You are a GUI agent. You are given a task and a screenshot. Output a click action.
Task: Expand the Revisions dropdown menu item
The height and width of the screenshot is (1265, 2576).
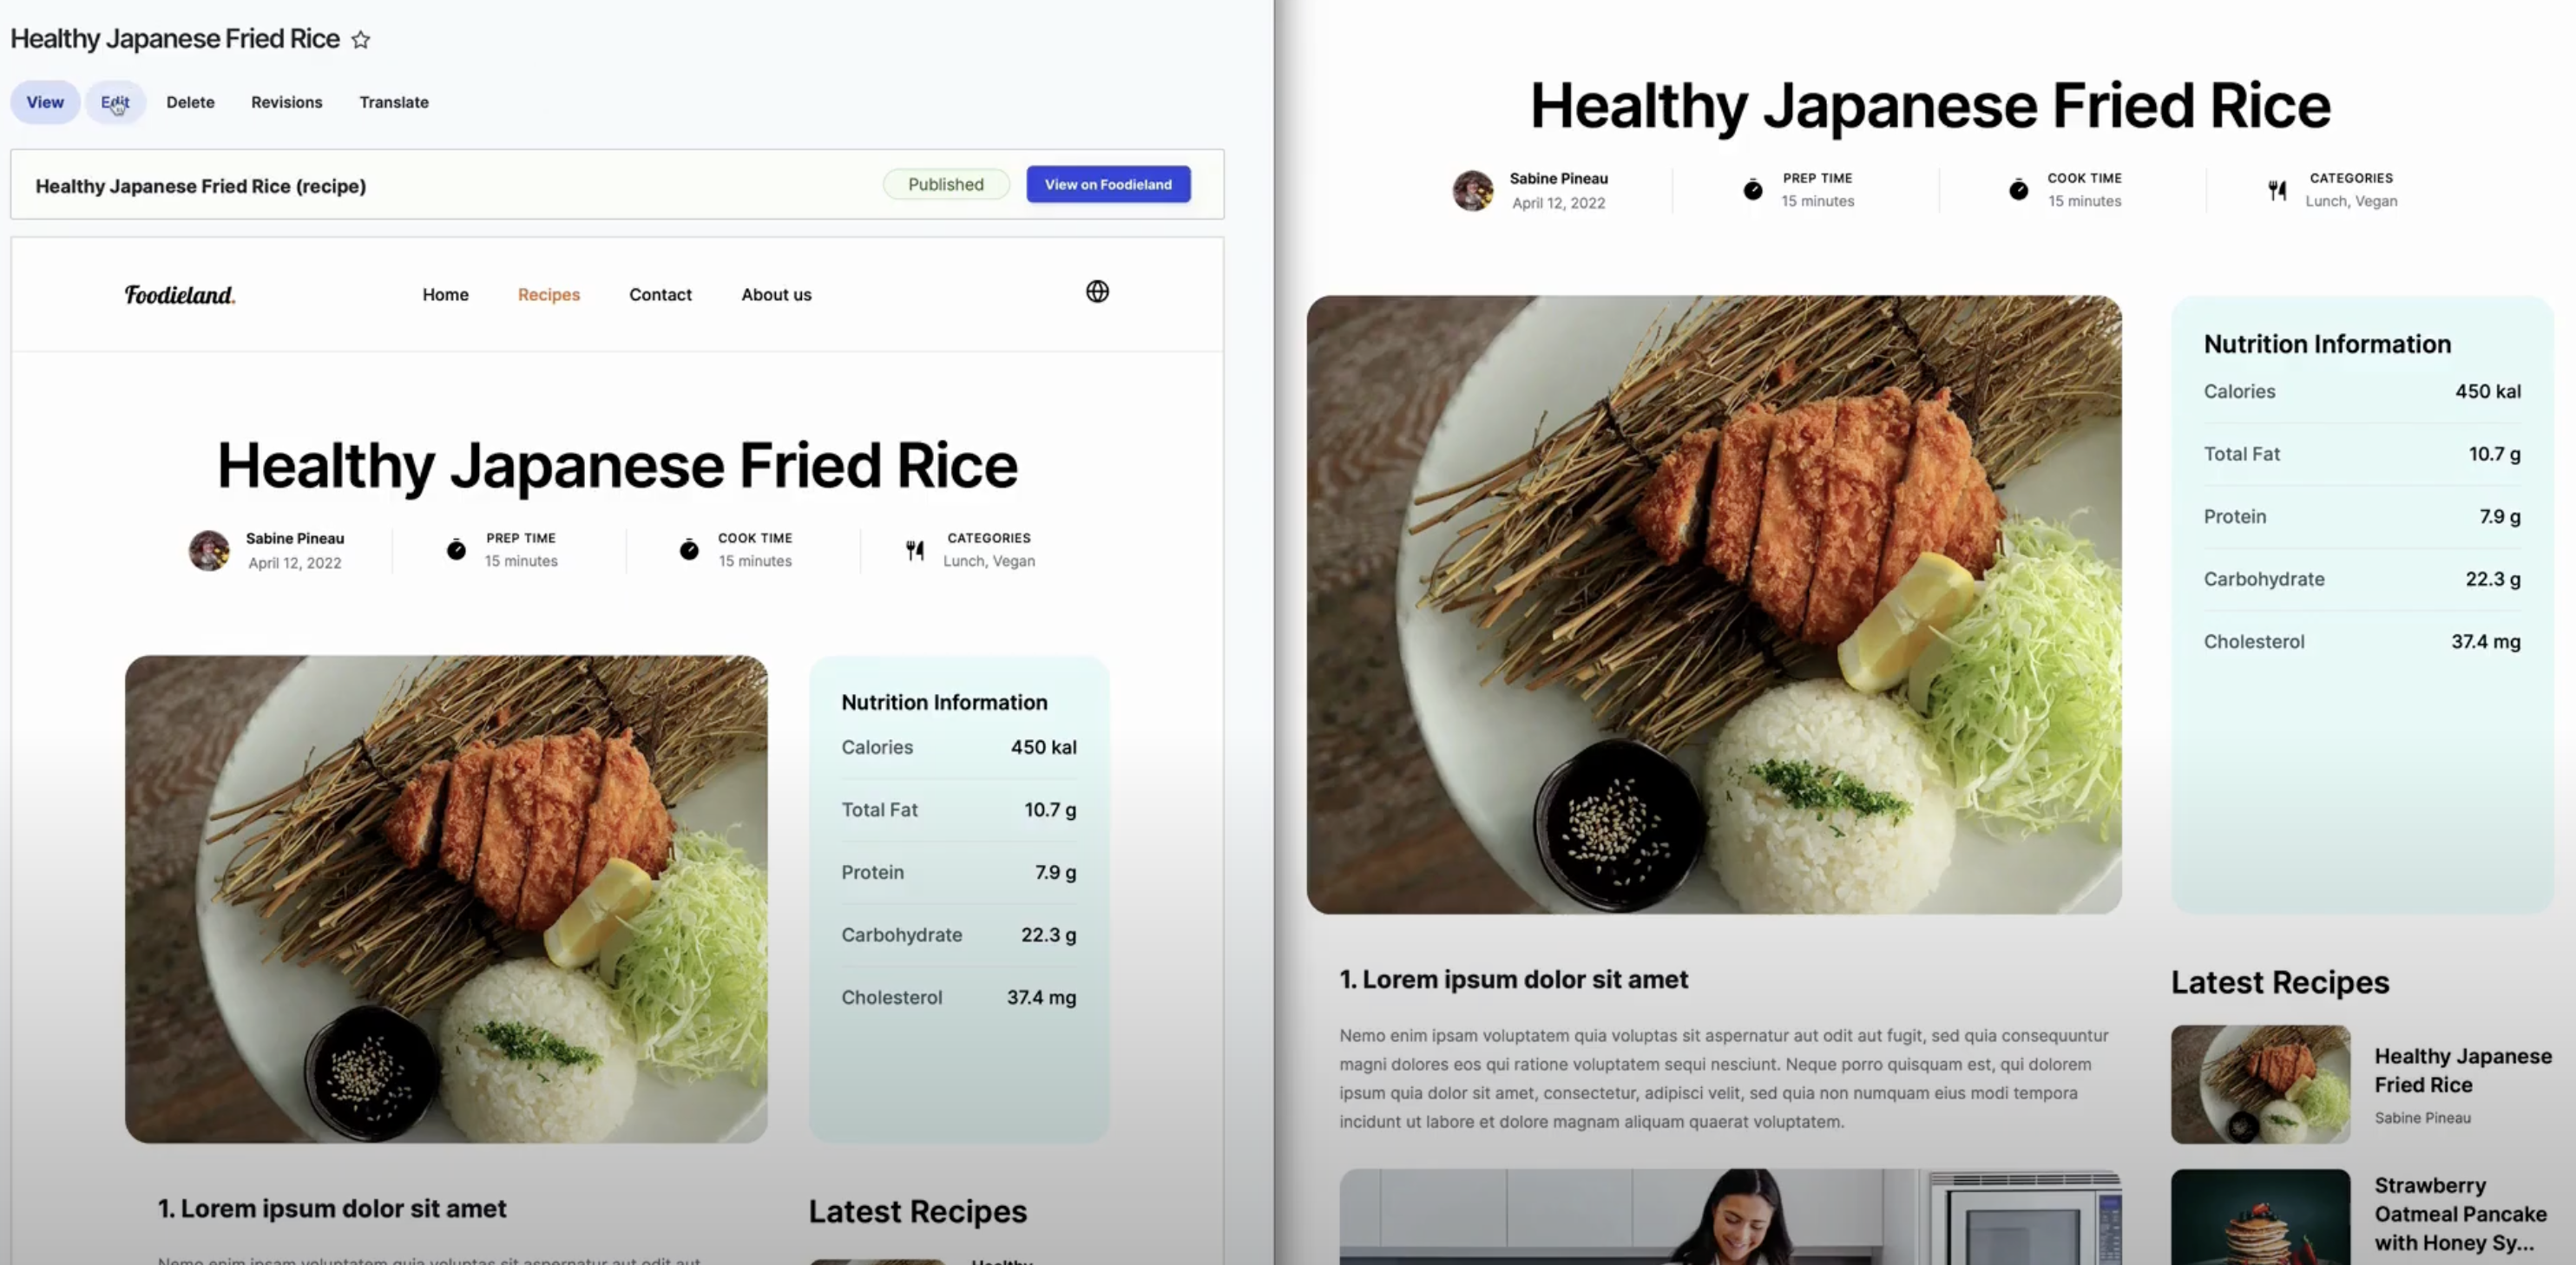[x=284, y=102]
